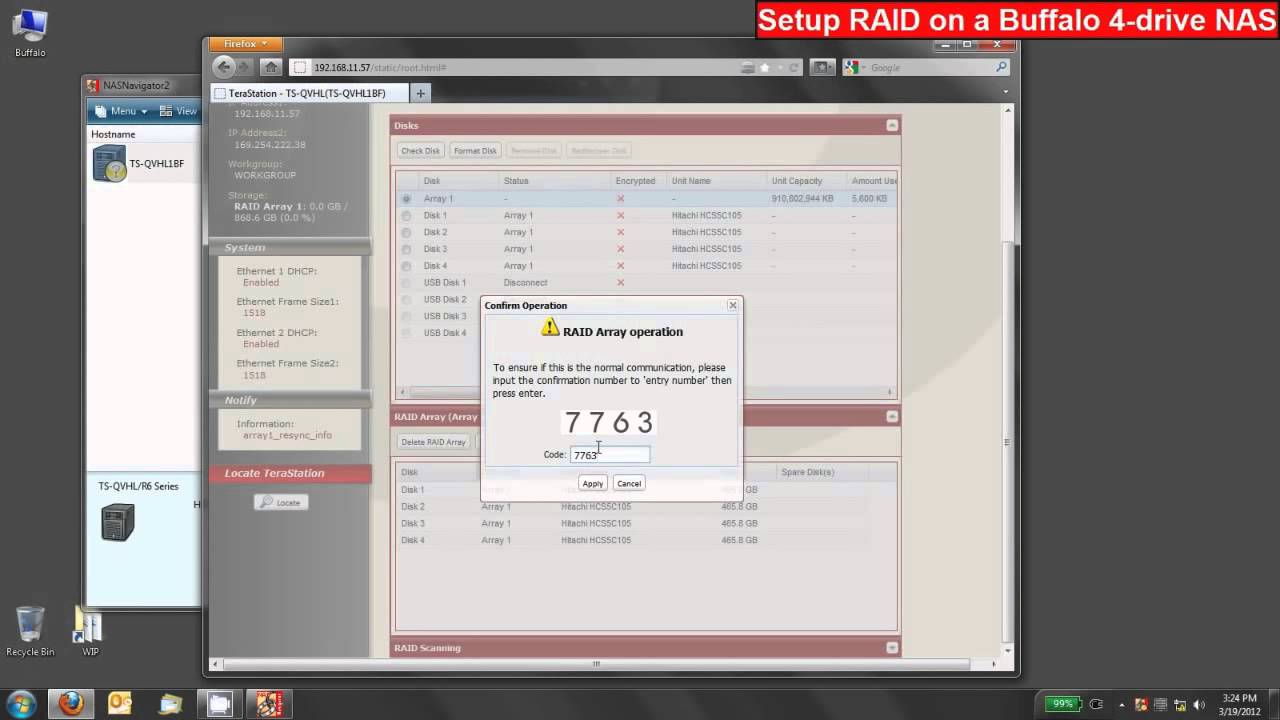Click the '910,802,944 KB' capacity cell

(802, 198)
